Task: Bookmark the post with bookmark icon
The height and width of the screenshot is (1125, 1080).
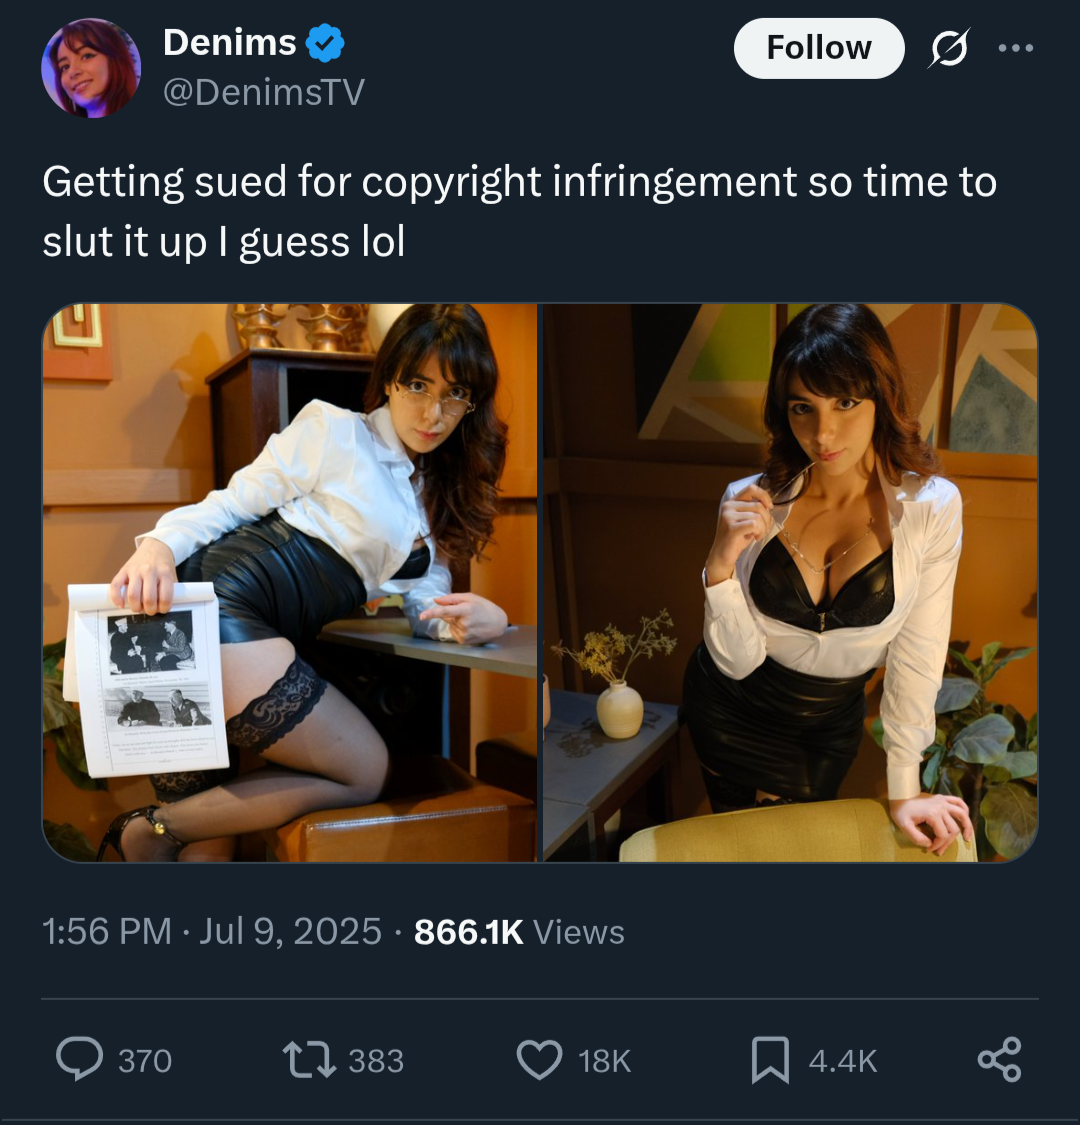Action: (770, 1060)
